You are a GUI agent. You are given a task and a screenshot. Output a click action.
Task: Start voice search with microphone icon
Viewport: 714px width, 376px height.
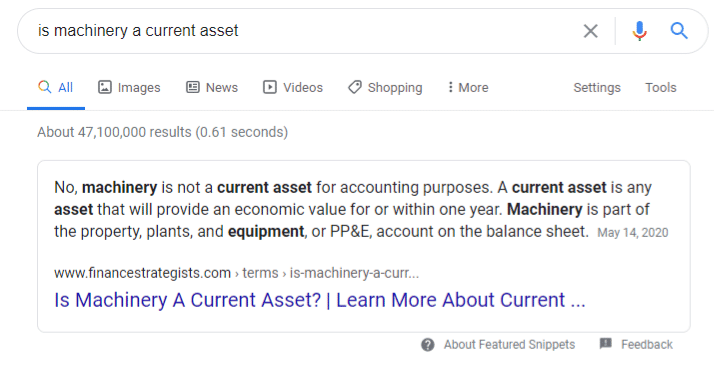639,31
